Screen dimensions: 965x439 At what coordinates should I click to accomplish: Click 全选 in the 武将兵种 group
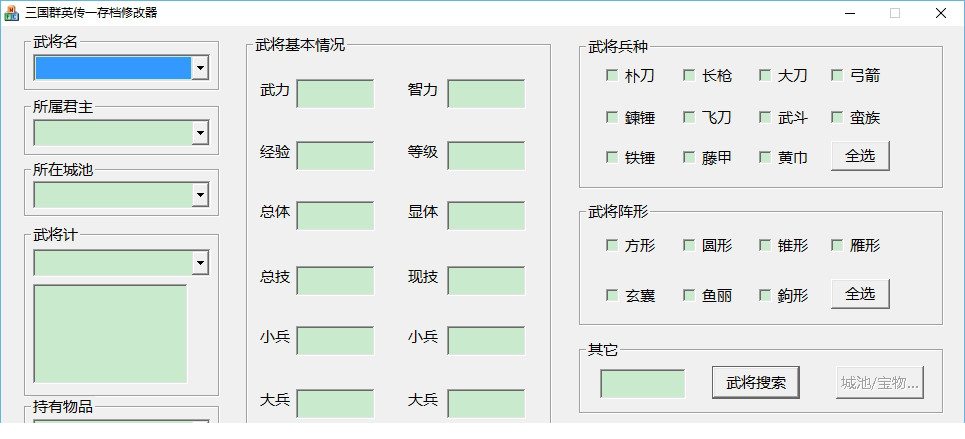pyautogui.click(x=860, y=156)
